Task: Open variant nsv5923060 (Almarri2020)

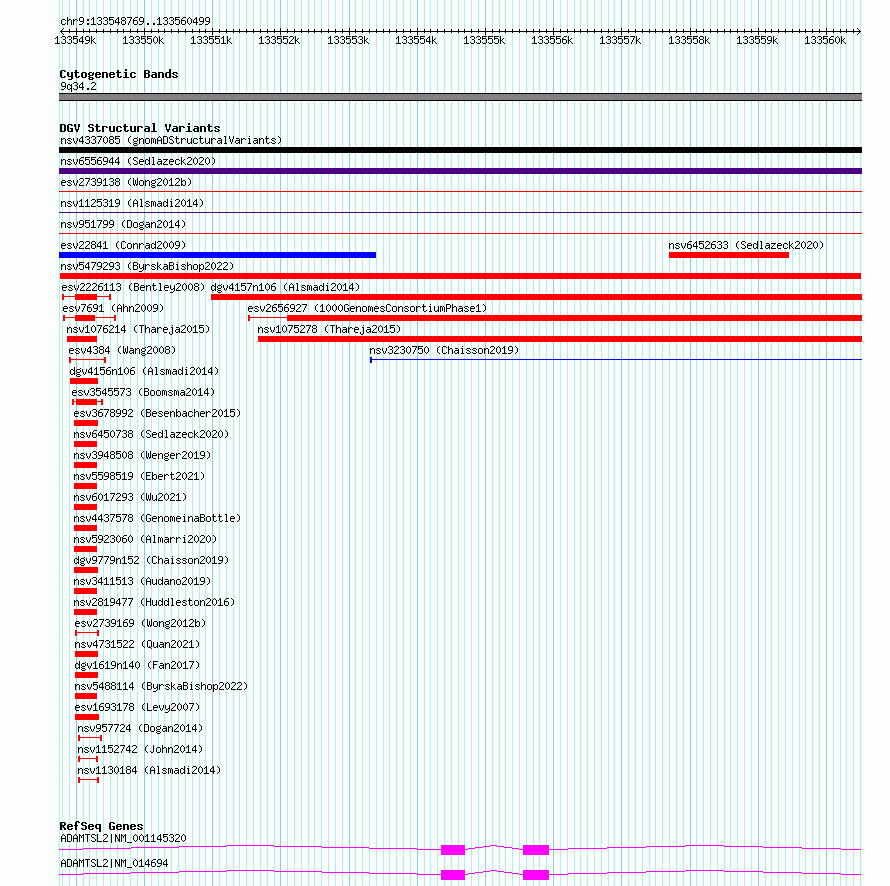Action: 145,539
